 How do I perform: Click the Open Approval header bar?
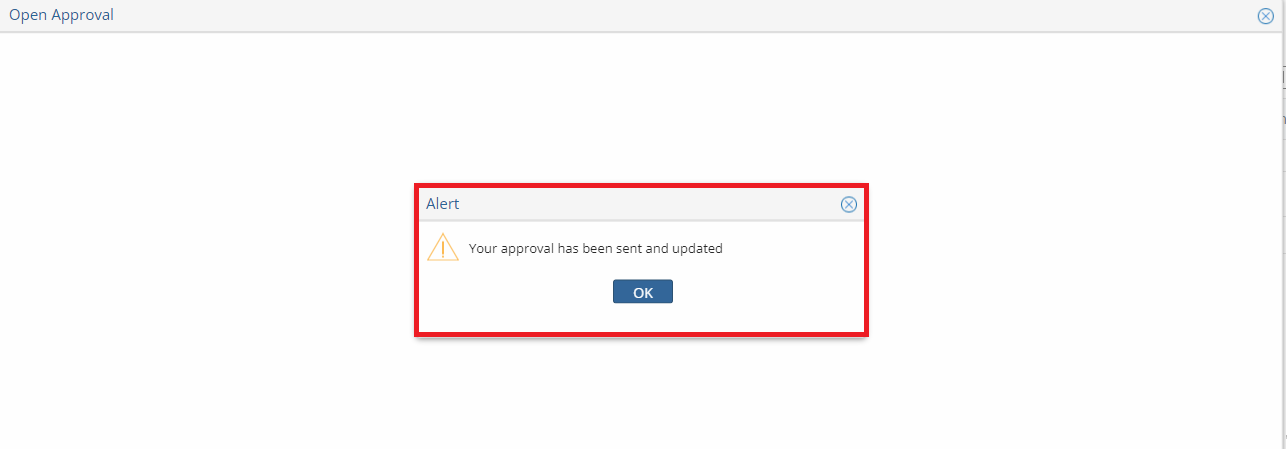click(x=640, y=16)
